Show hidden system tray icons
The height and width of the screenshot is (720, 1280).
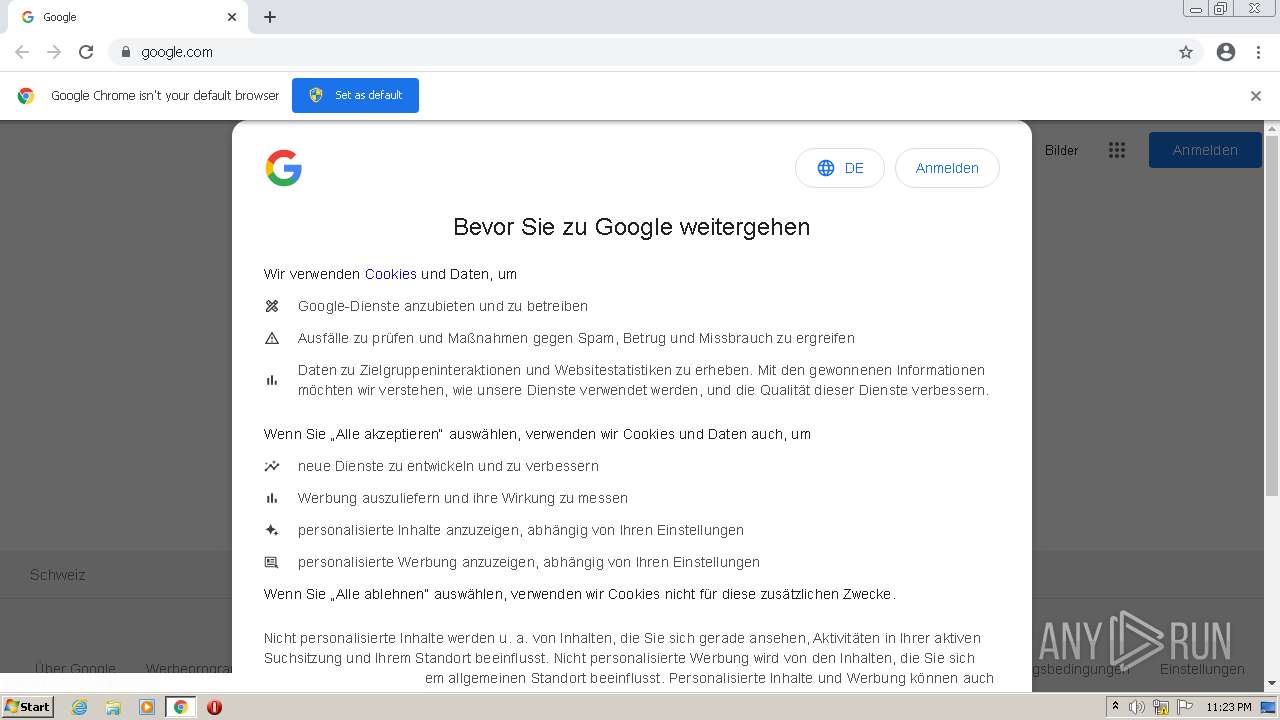[x=1116, y=707]
